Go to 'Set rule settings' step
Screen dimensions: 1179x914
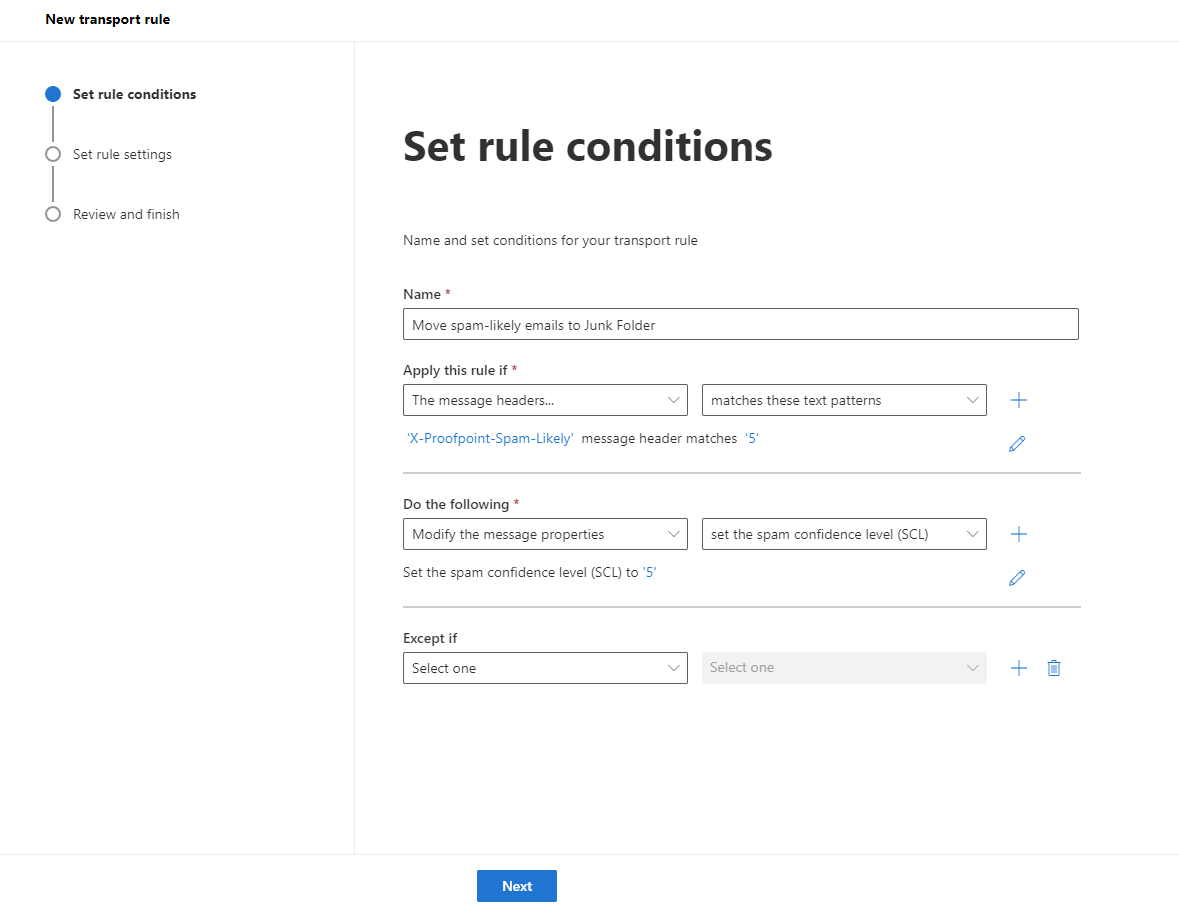[x=108, y=154]
